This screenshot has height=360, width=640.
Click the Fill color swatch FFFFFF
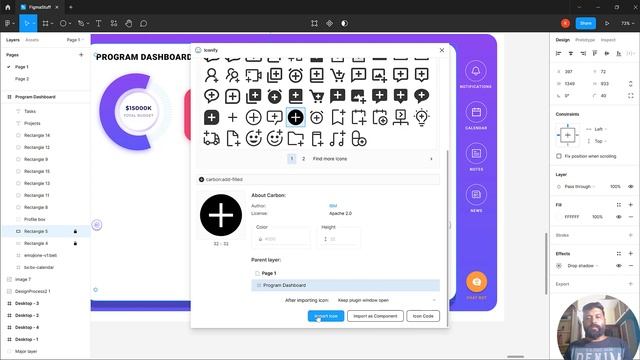pos(559,217)
